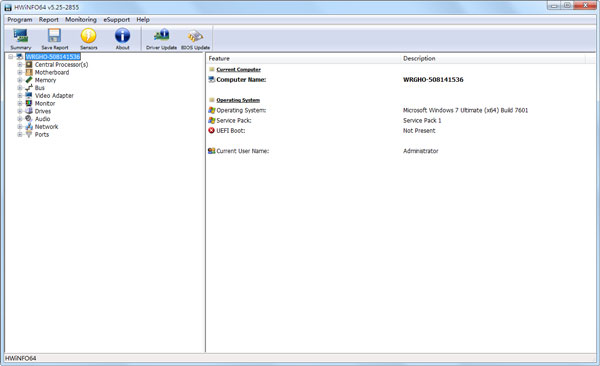Screen dimensions: 600x366
Task: Click the HWiNFO64 title bar app icon
Action: click(8, 7)
